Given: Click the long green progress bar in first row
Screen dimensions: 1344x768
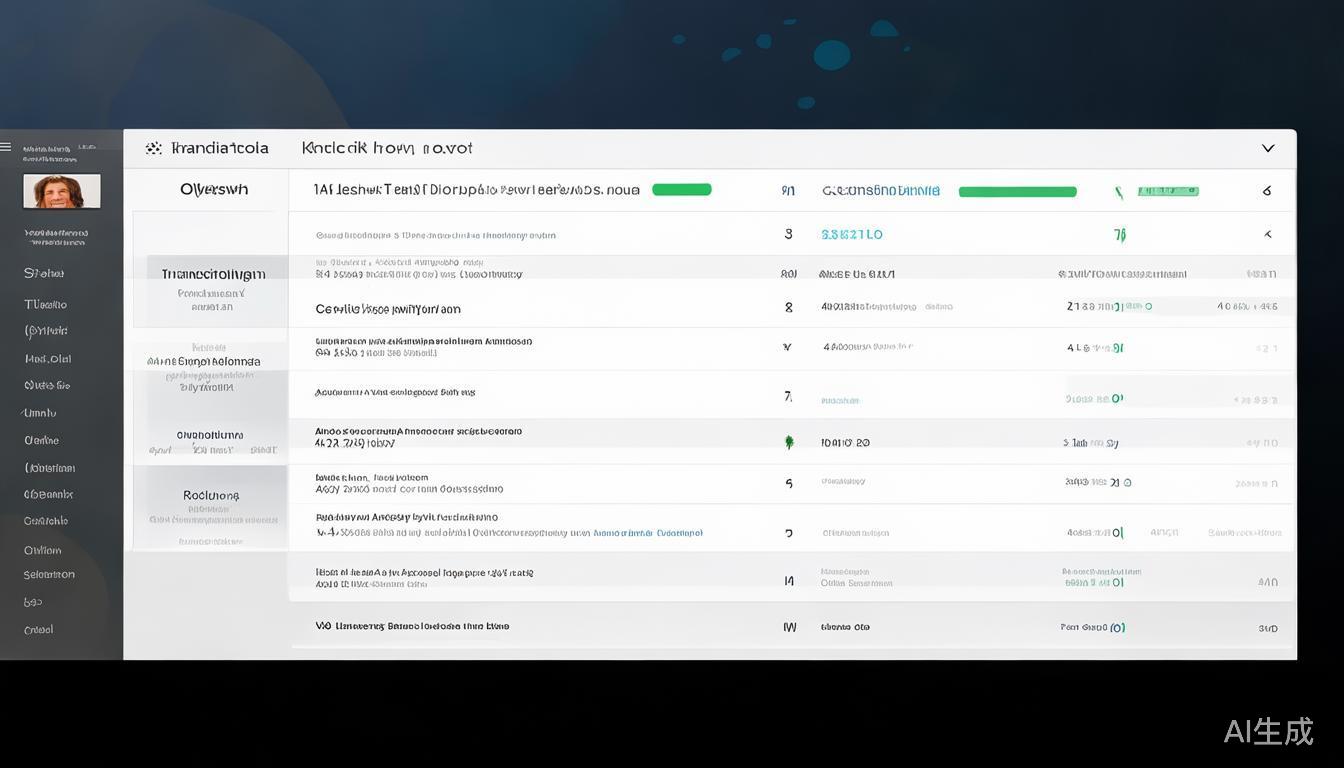Looking at the screenshot, I should click(x=1017, y=191).
